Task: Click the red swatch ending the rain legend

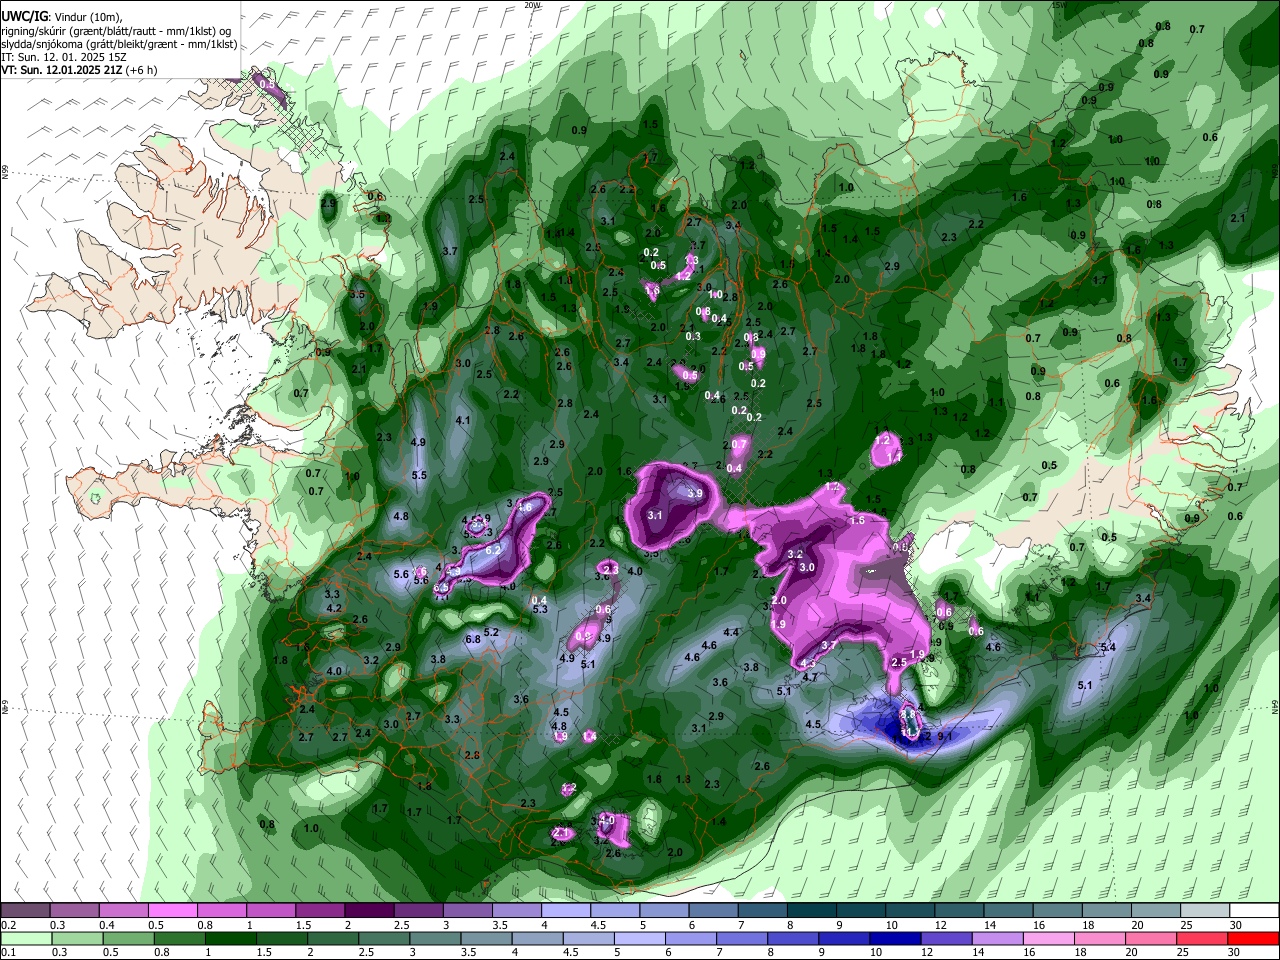Action: point(1253,938)
